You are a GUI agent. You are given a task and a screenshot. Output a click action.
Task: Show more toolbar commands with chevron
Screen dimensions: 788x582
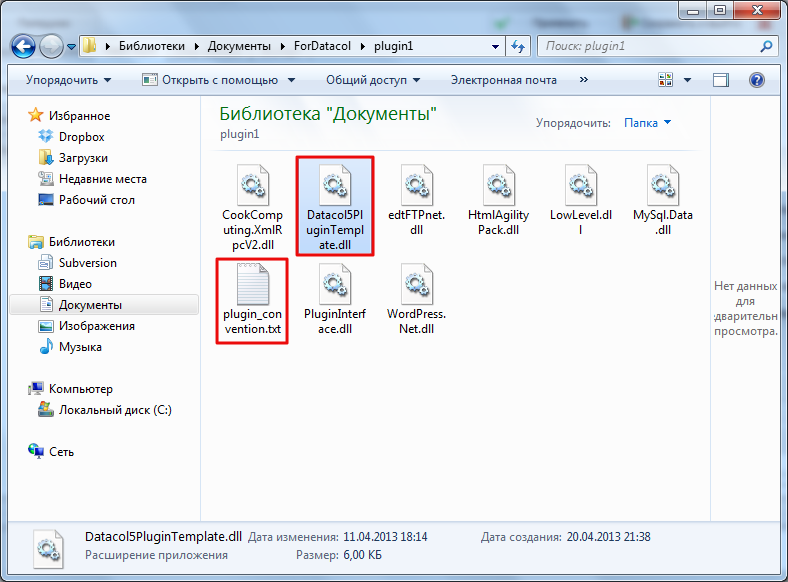(583, 80)
